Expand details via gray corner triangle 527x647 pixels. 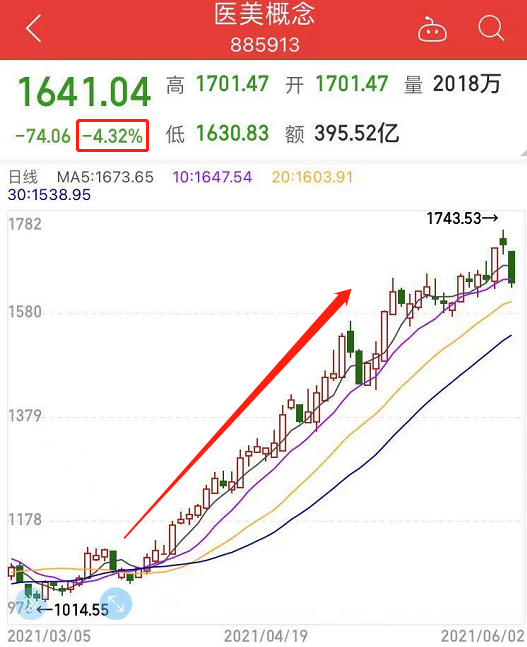(x=523, y=153)
